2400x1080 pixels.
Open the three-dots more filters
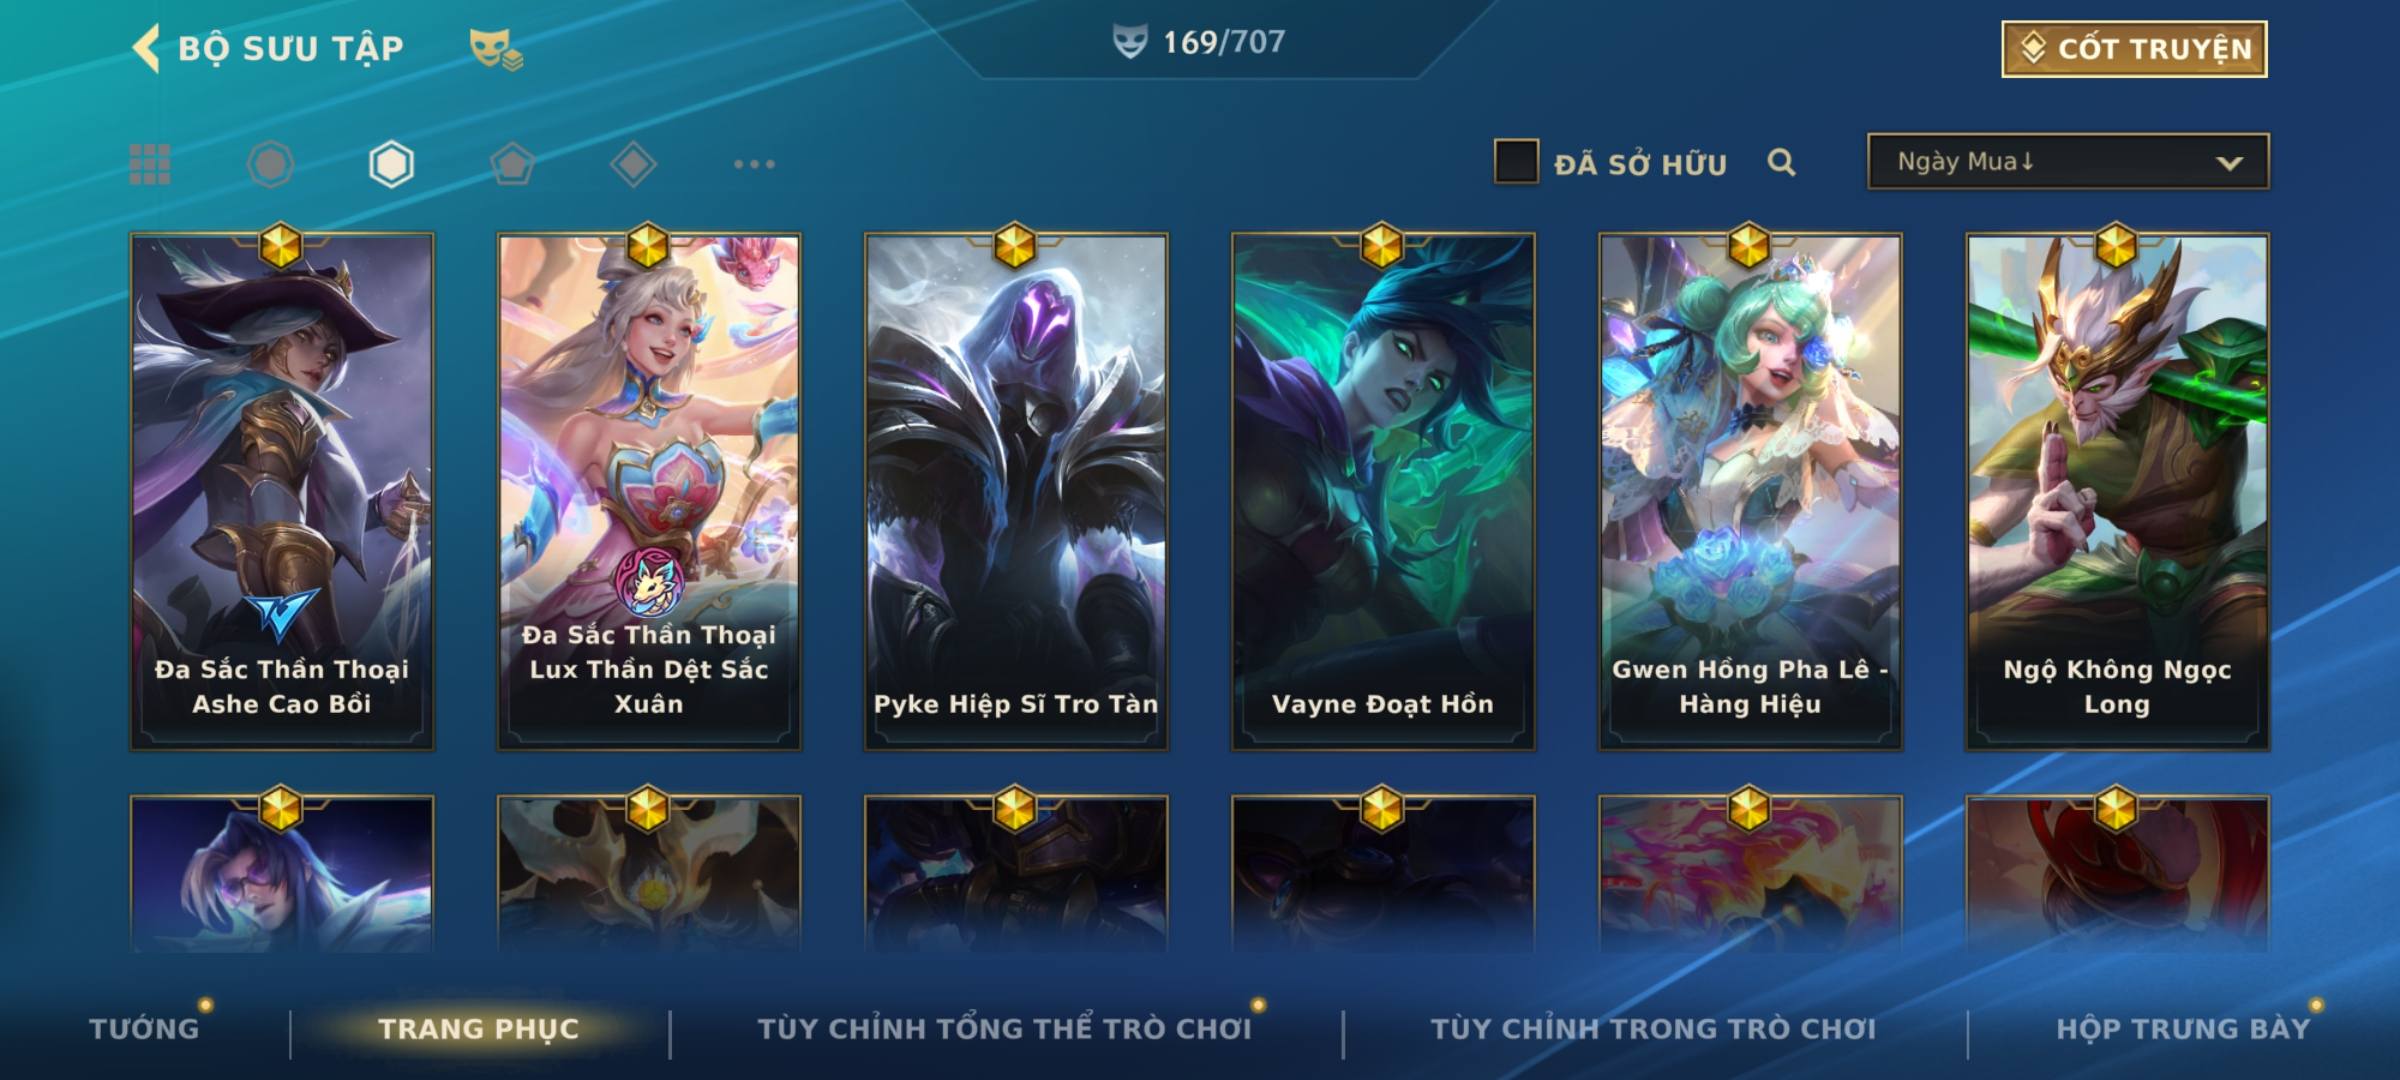pos(754,164)
